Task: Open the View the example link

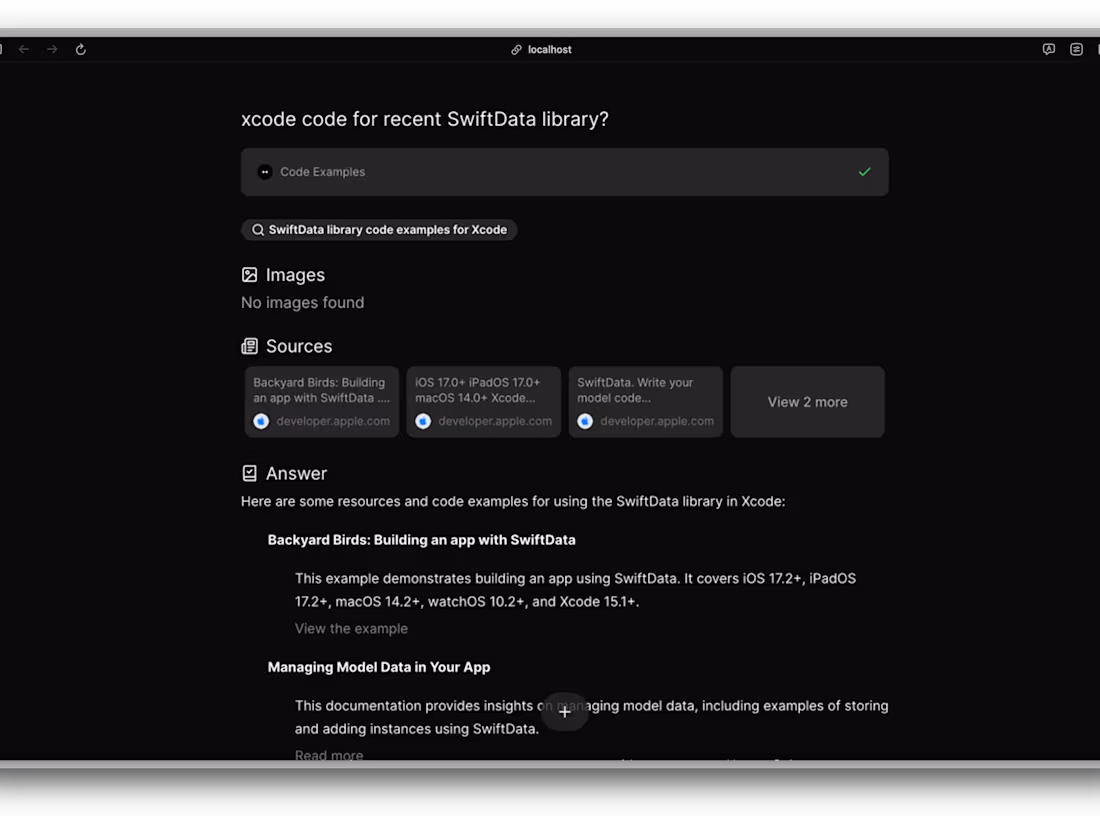Action: pos(351,628)
